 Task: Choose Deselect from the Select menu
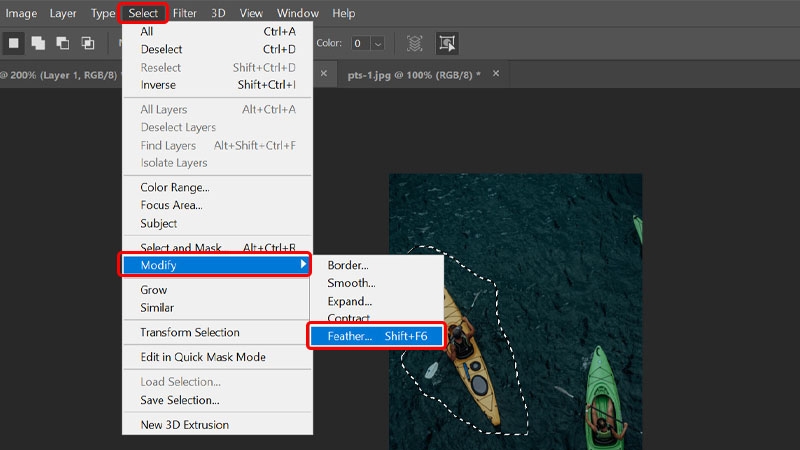(x=217, y=49)
